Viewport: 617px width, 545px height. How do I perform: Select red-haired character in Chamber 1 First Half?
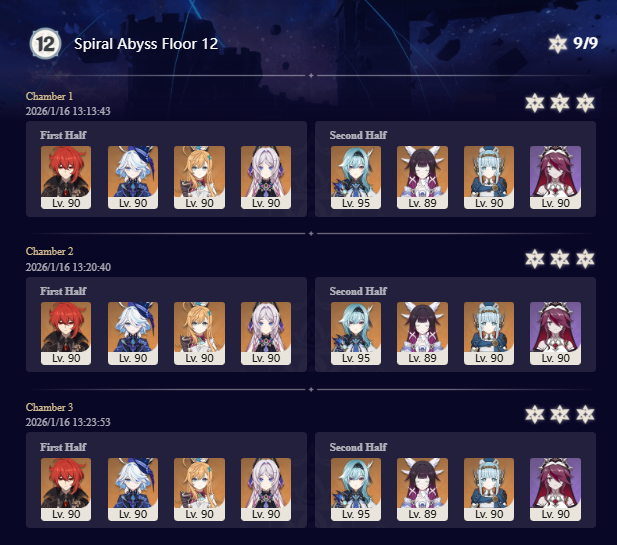coord(66,177)
